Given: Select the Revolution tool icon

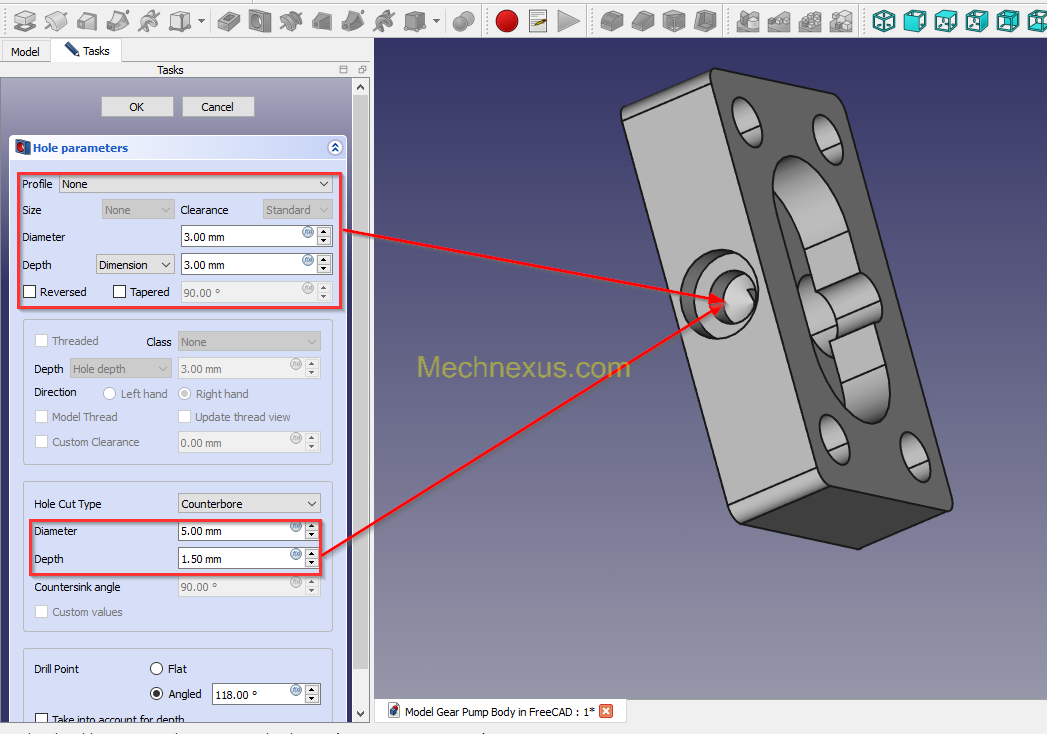Looking at the screenshot, I should tap(56, 21).
